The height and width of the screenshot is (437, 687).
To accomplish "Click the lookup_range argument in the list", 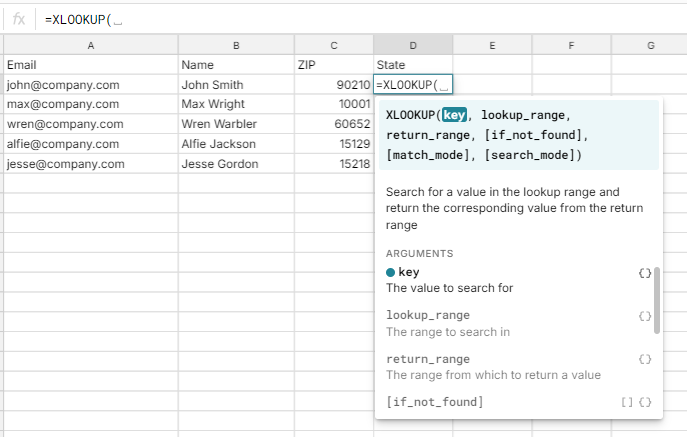I will click(428, 316).
